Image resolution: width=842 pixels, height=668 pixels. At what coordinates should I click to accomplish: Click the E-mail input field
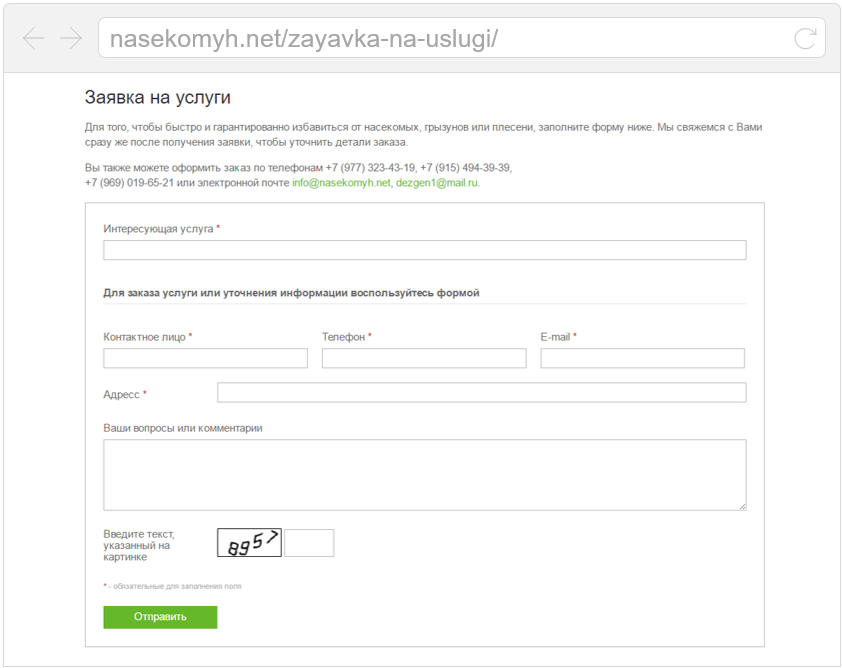coord(642,358)
